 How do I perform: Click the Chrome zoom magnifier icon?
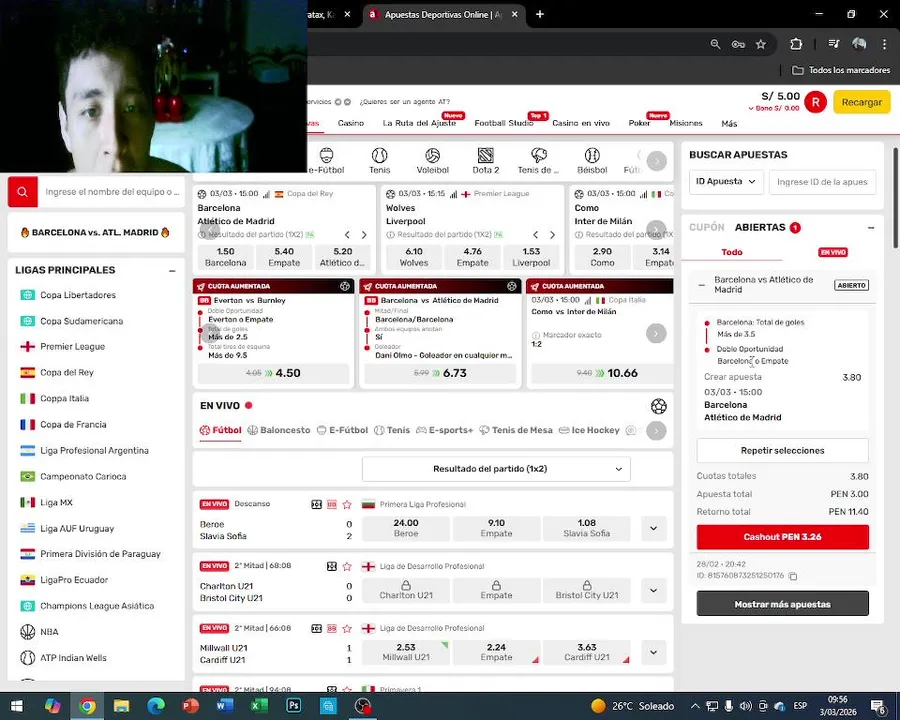715,44
